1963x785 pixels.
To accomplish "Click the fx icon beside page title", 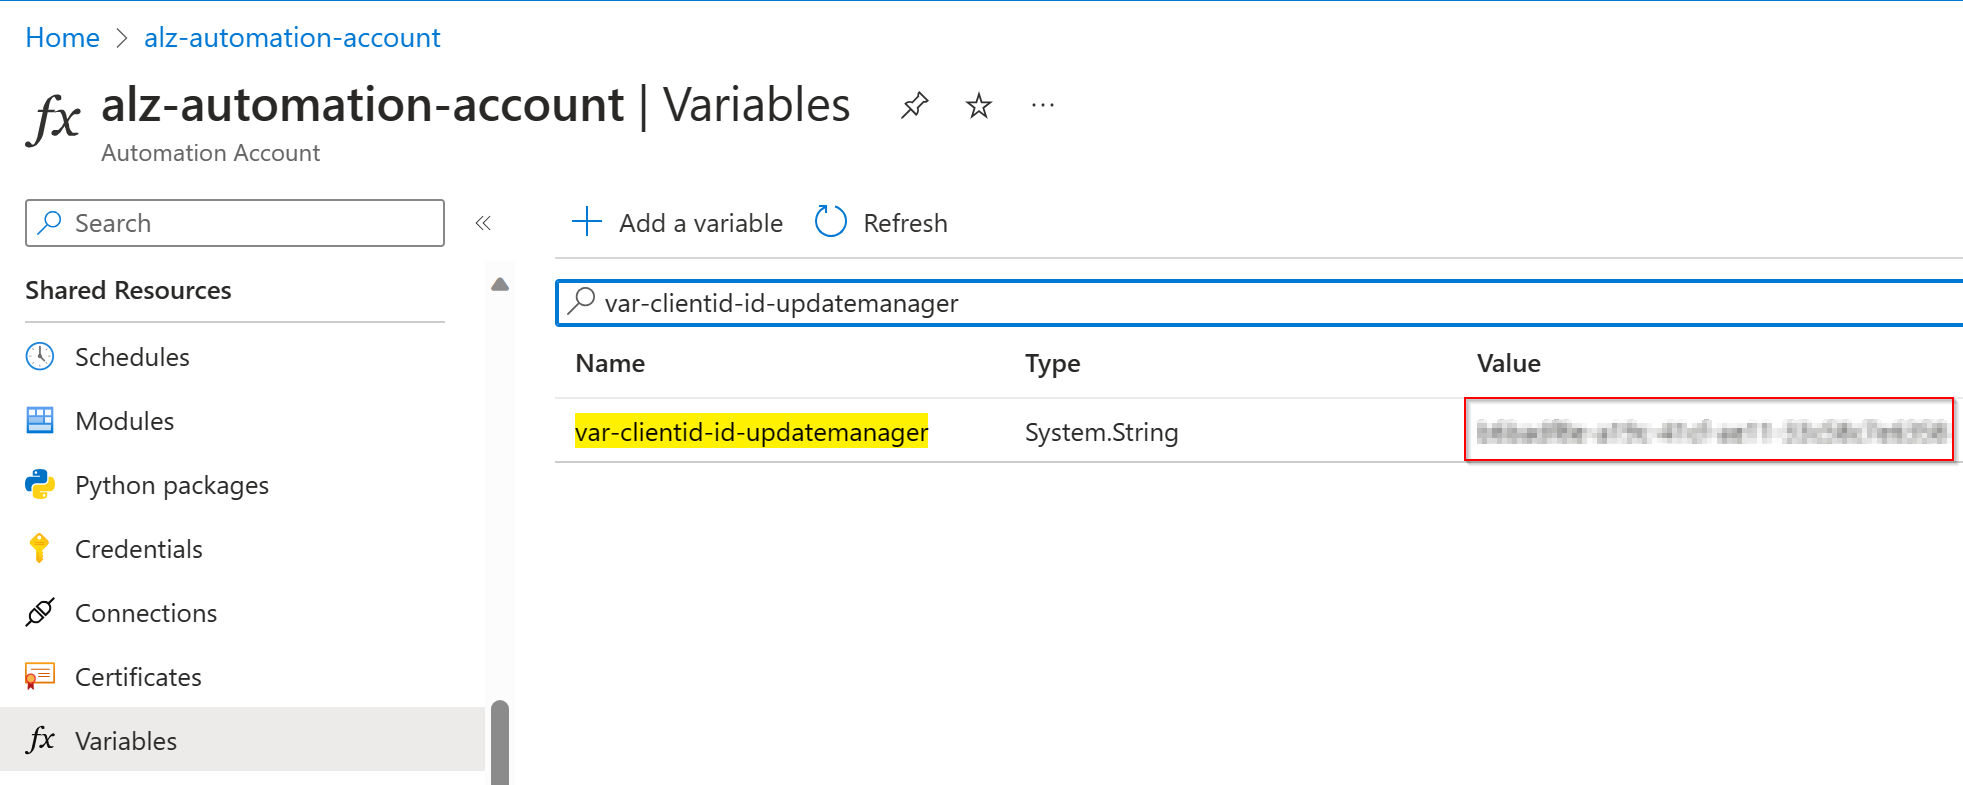I will tap(52, 120).
